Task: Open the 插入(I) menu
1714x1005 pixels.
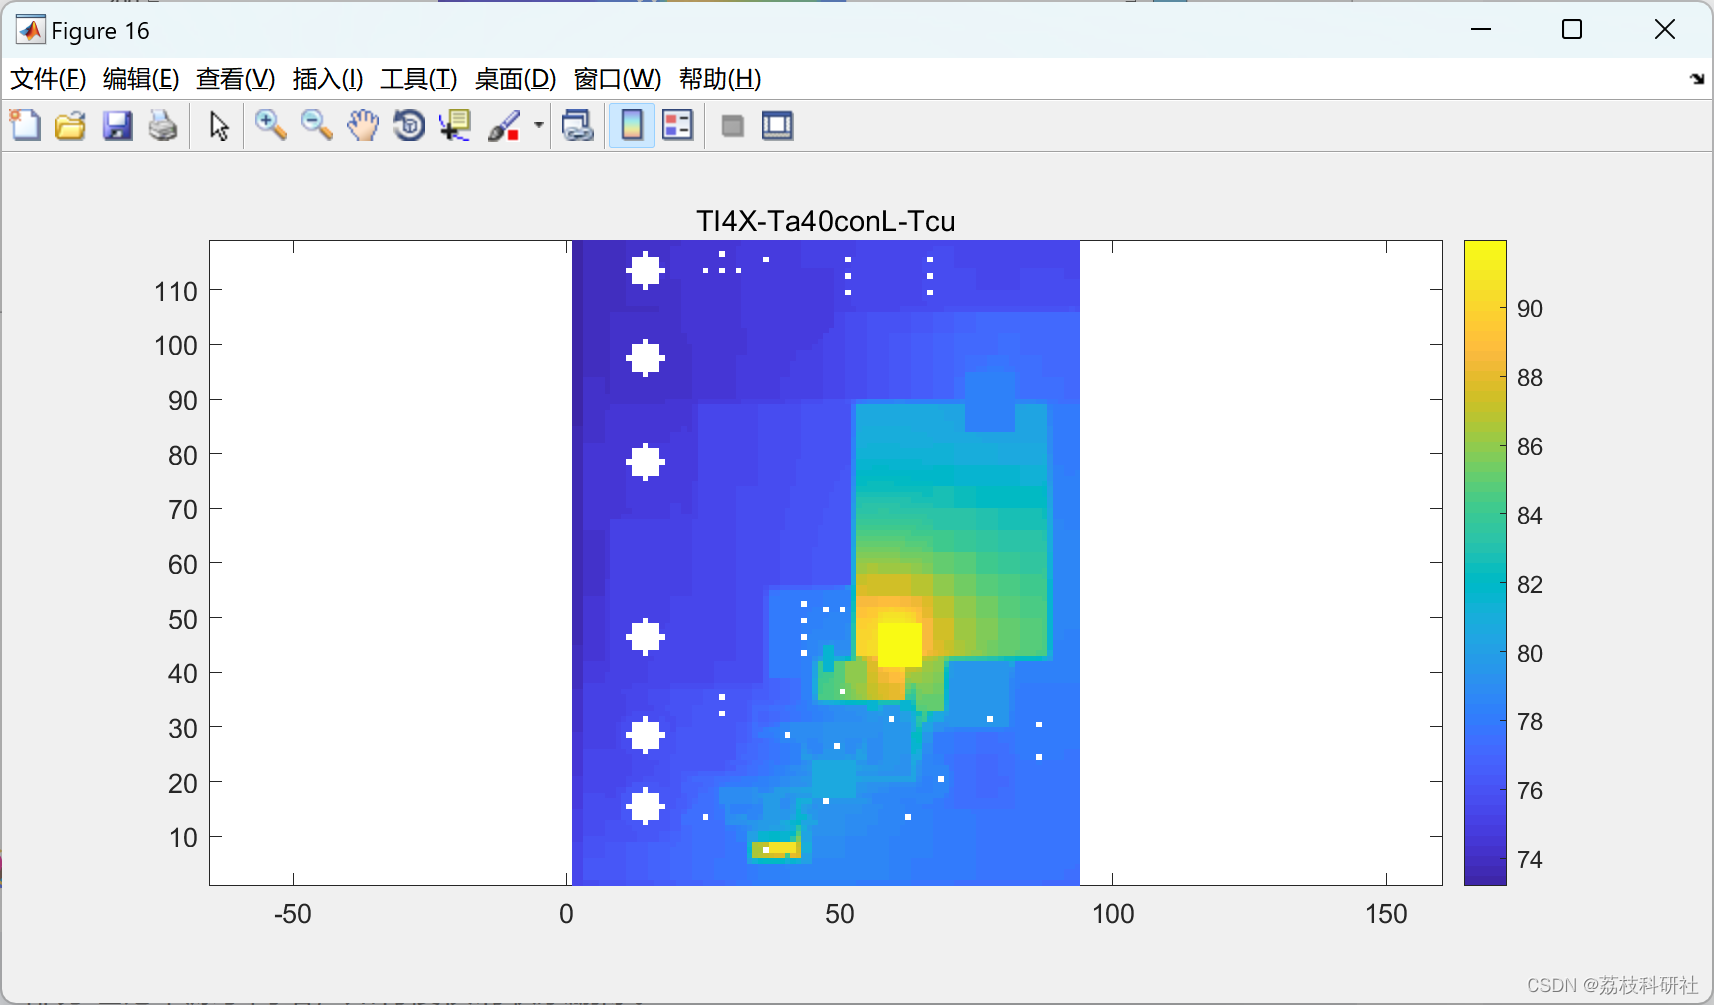Action: tap(328, 79)
